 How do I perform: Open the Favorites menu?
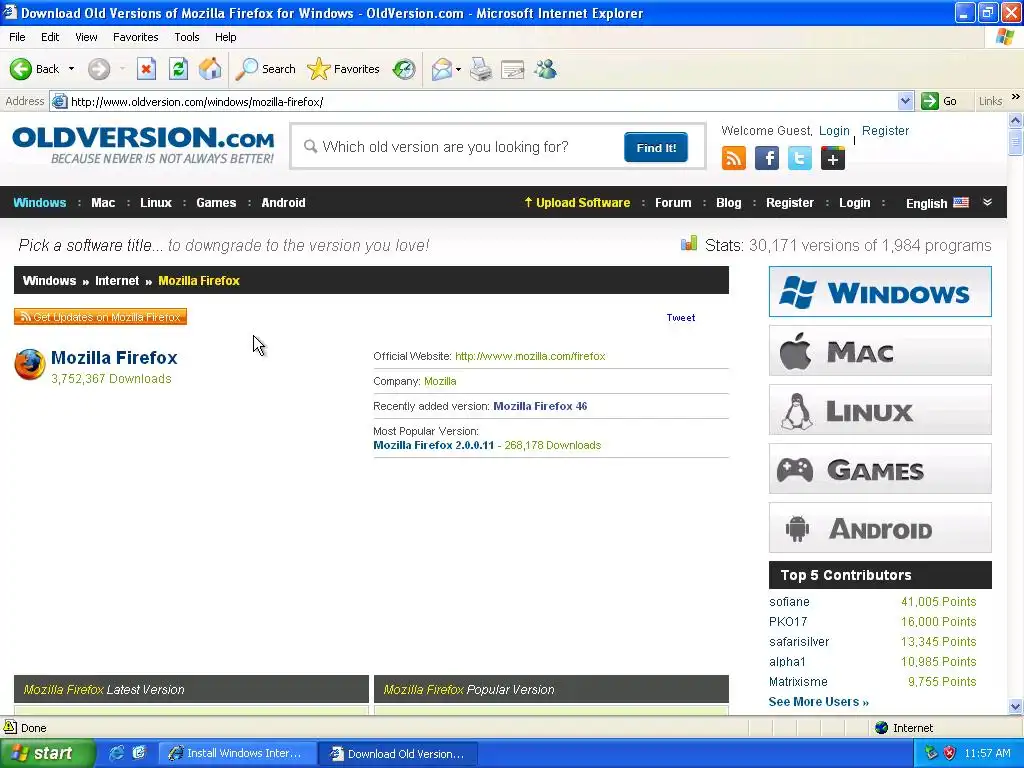pos(135,37)
